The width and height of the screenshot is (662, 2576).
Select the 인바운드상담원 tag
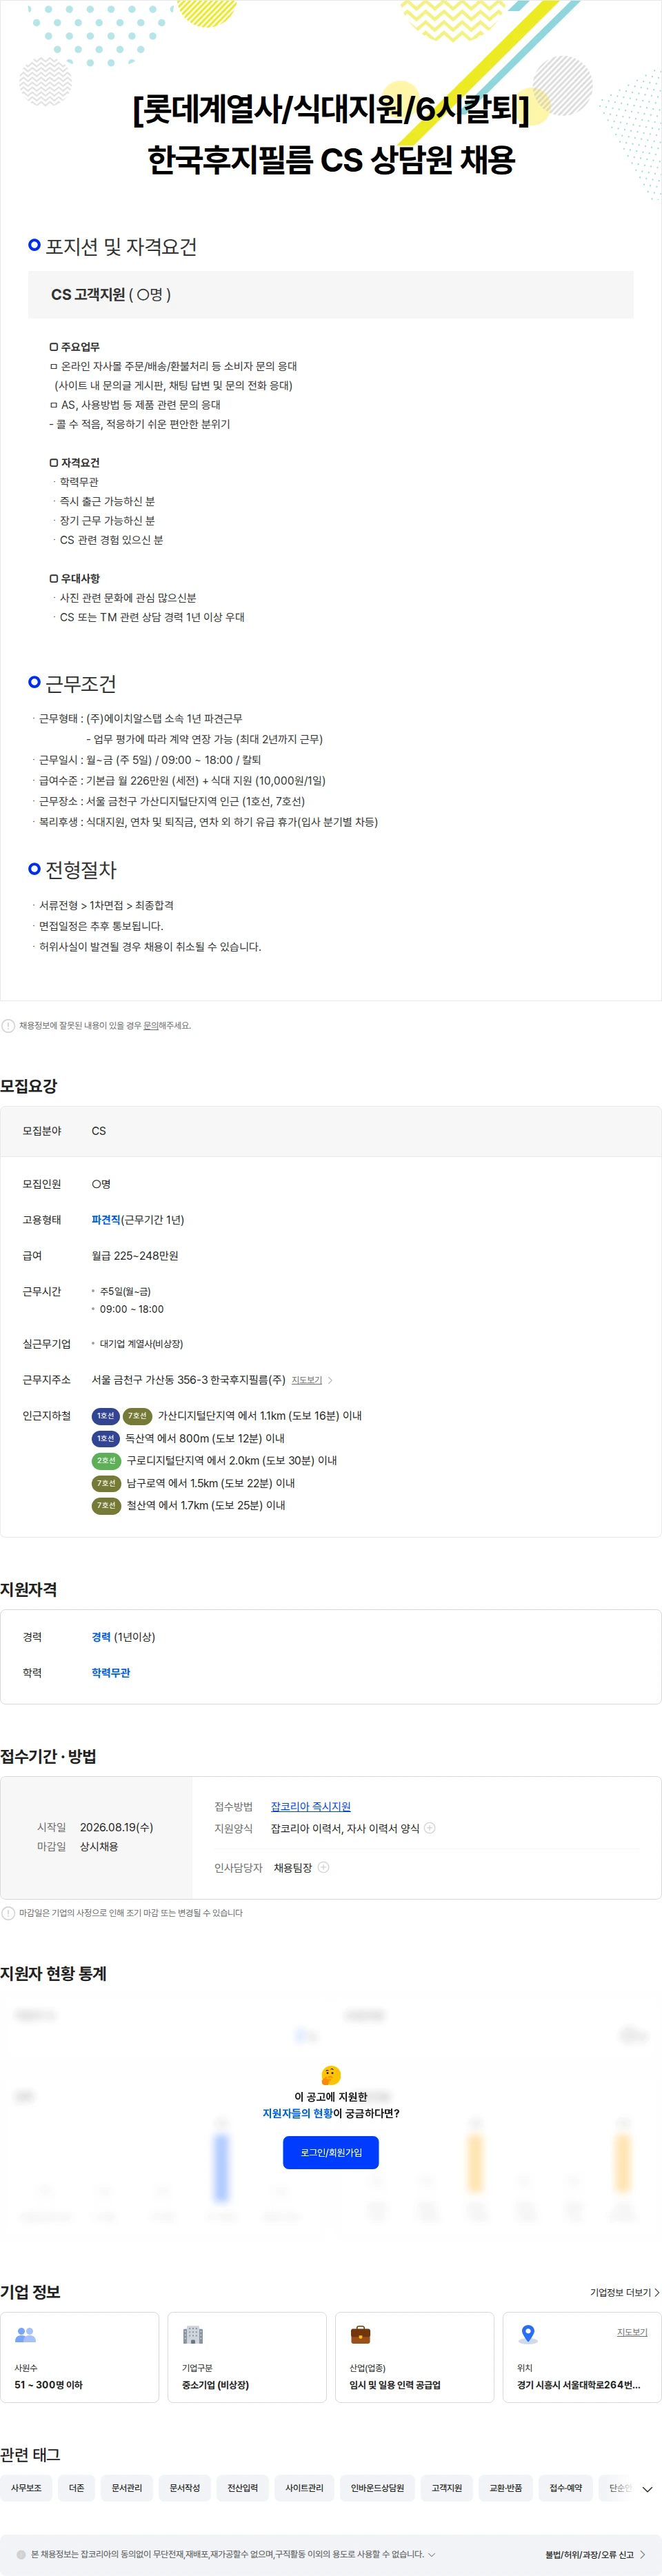[378, 2488]
